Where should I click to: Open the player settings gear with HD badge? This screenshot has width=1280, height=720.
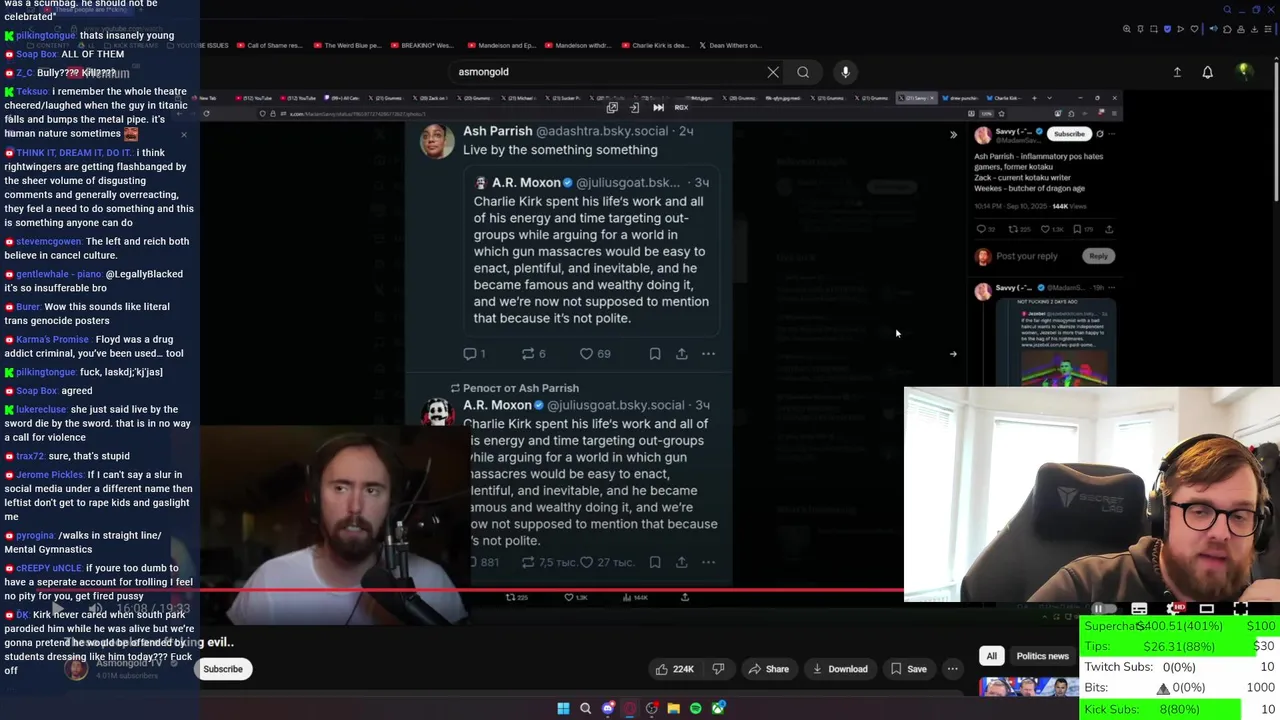(1174, 609)
